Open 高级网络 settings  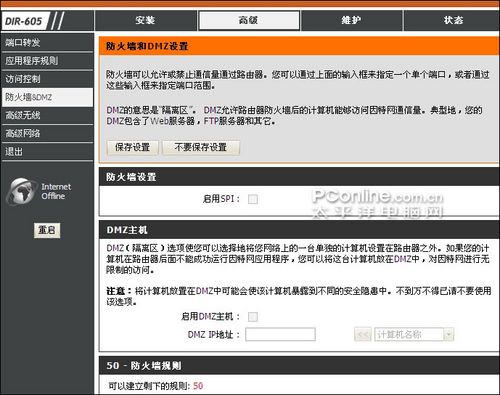47,134
